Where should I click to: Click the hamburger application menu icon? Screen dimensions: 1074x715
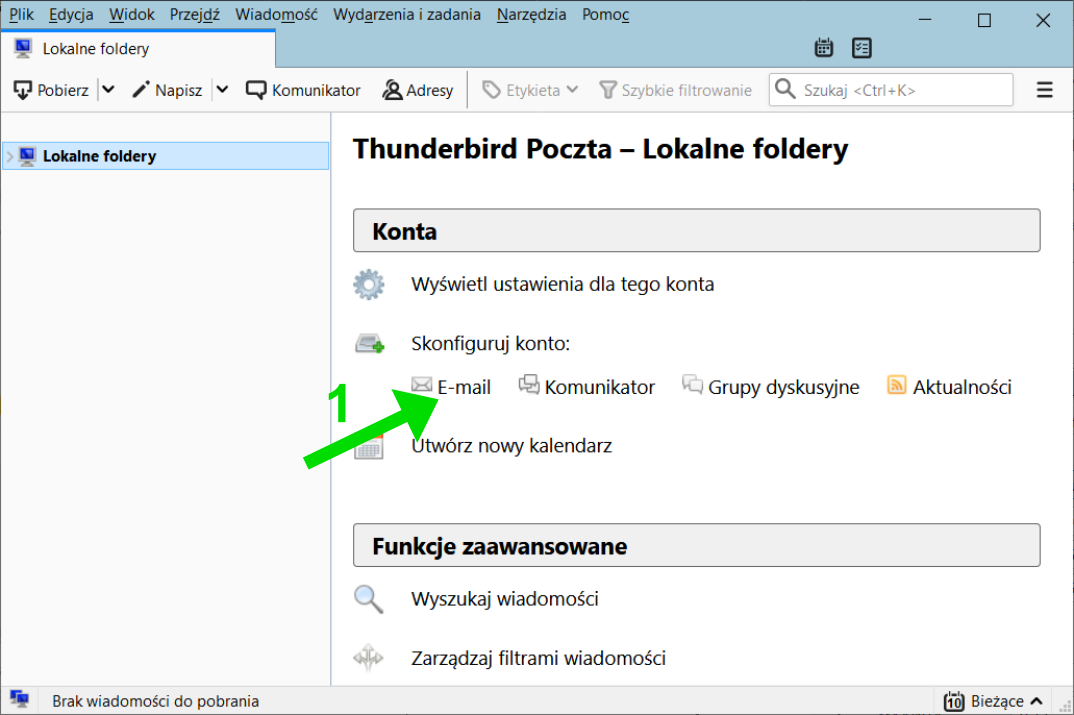[1045, 90]
